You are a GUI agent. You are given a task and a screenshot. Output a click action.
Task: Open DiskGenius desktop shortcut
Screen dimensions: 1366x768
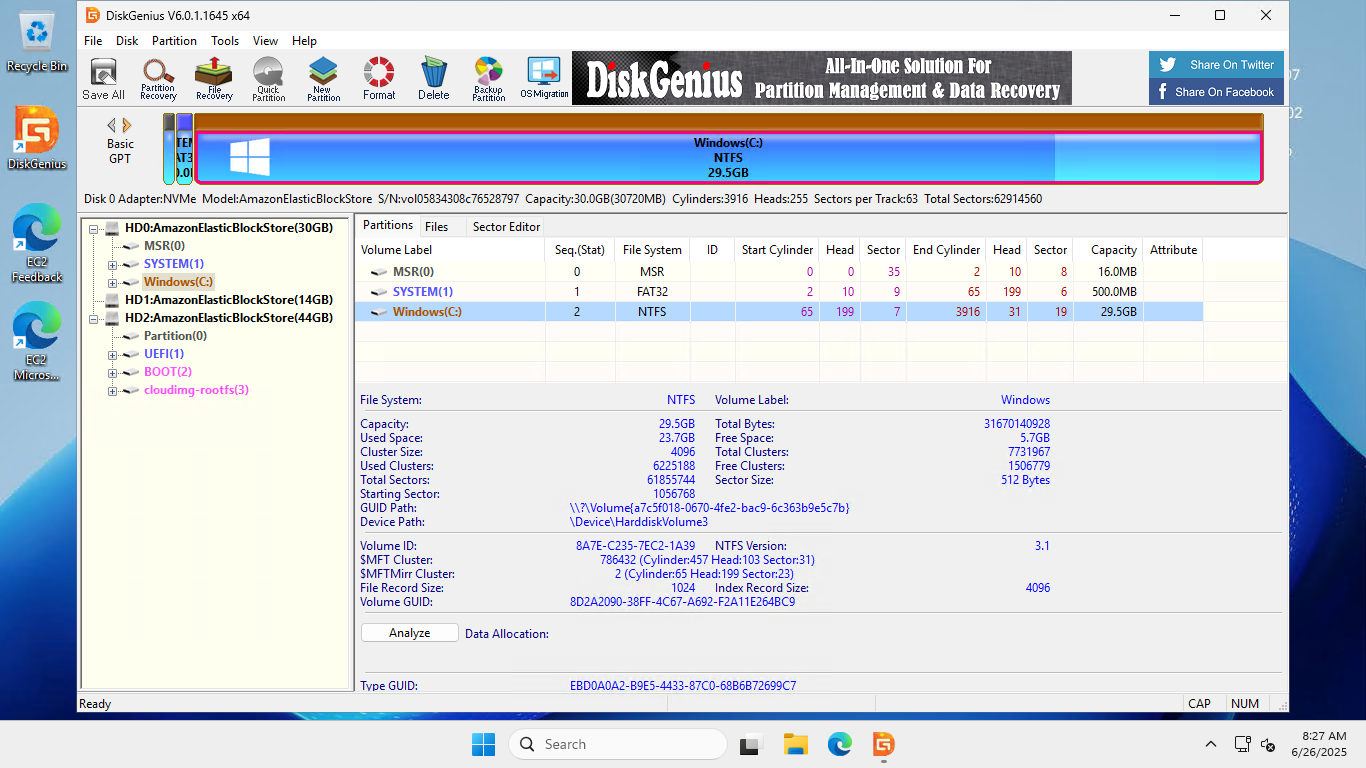tap(37, 139)
